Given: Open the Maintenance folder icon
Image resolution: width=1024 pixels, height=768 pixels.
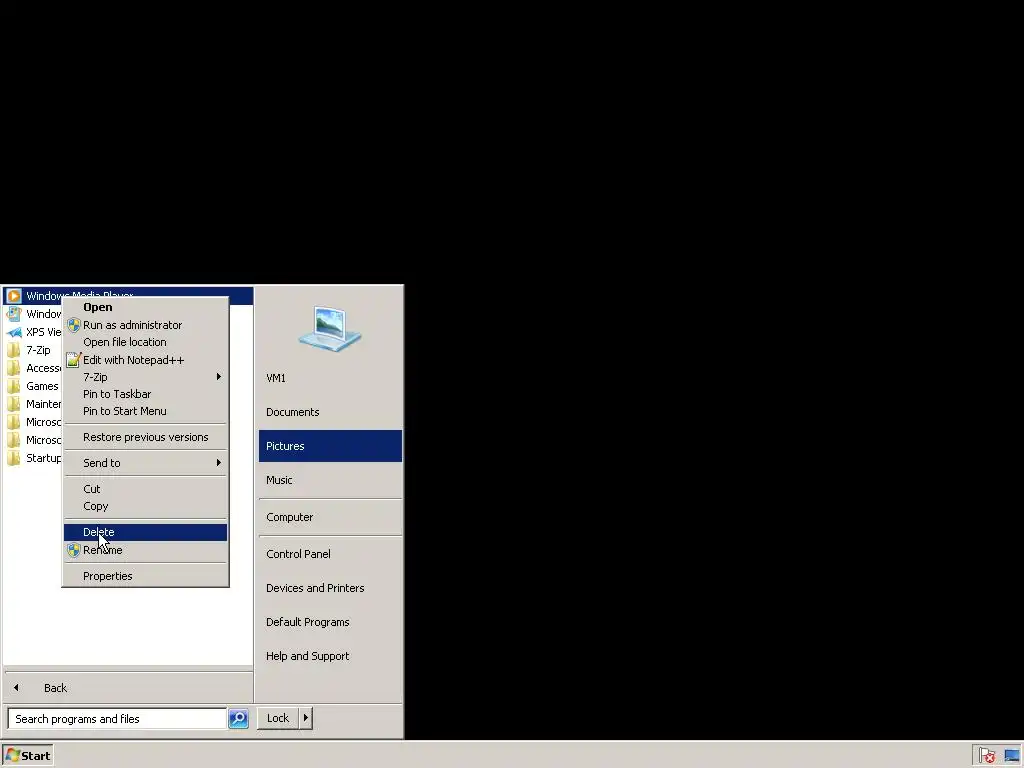Looking at the screenshot, I should 14,404.
